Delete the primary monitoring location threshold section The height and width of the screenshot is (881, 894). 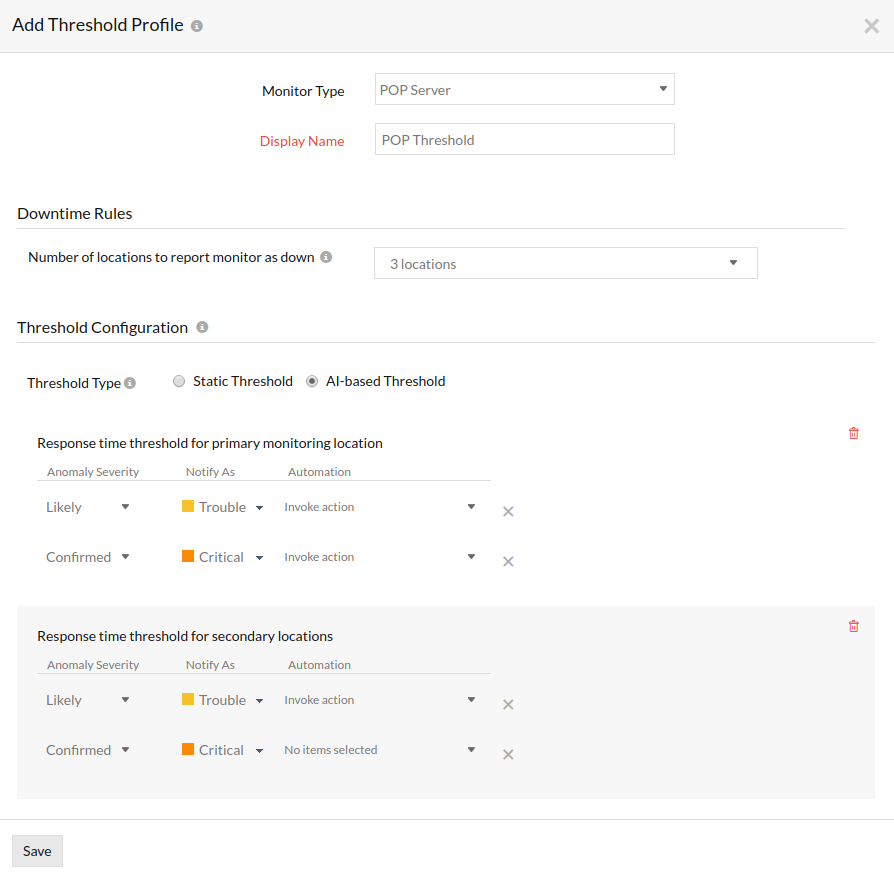853,433
